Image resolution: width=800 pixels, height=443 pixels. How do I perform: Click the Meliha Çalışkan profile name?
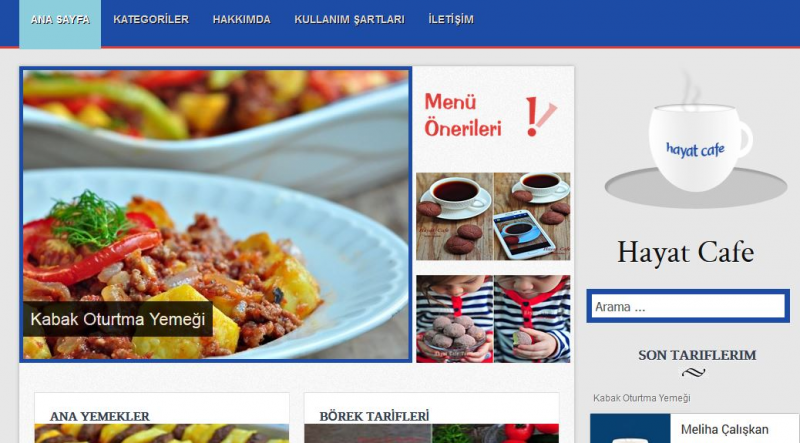[724, 430]
